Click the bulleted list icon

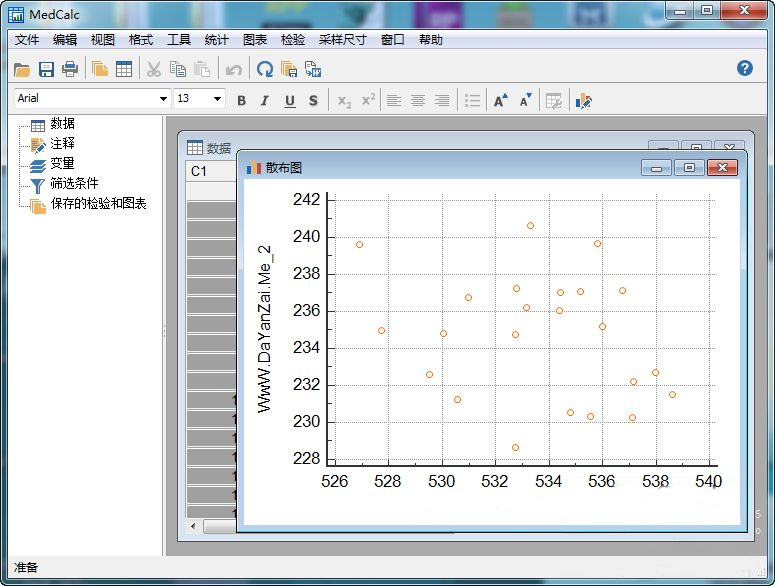point(472,101)
